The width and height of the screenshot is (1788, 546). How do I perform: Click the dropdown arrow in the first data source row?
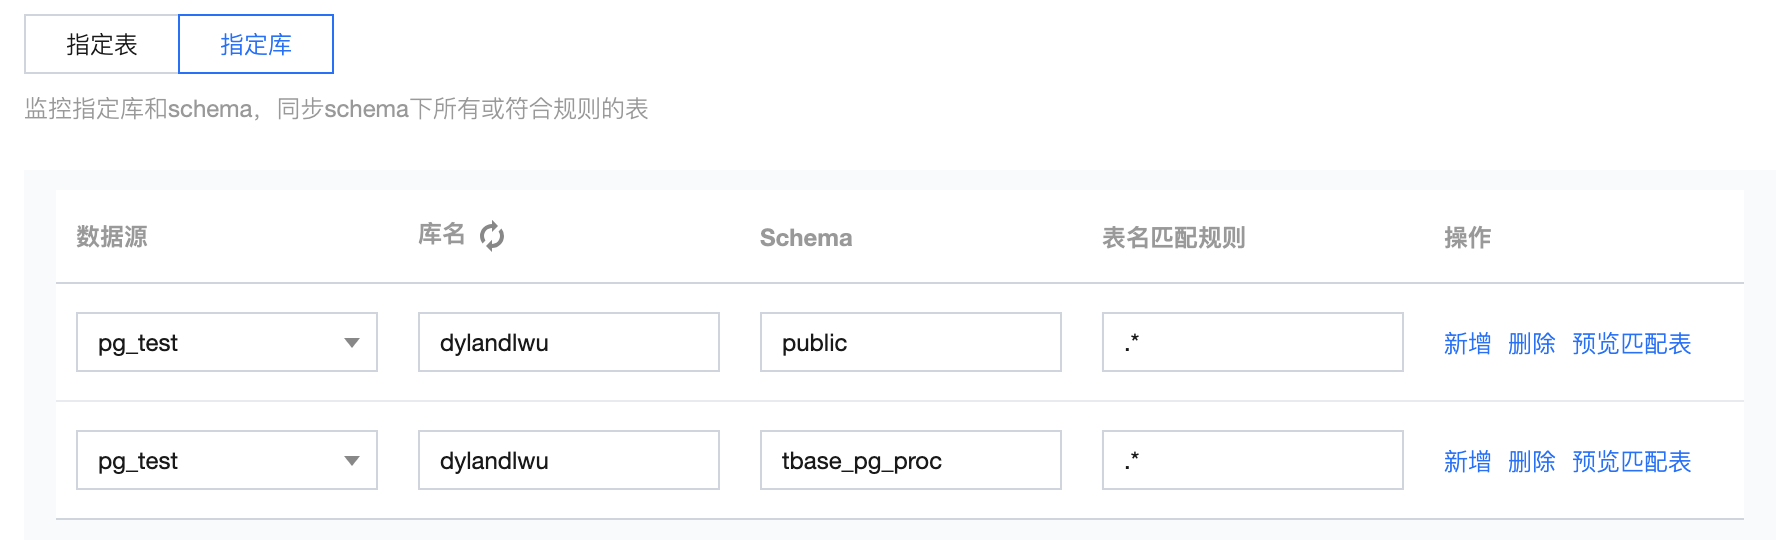coord(352,343)
